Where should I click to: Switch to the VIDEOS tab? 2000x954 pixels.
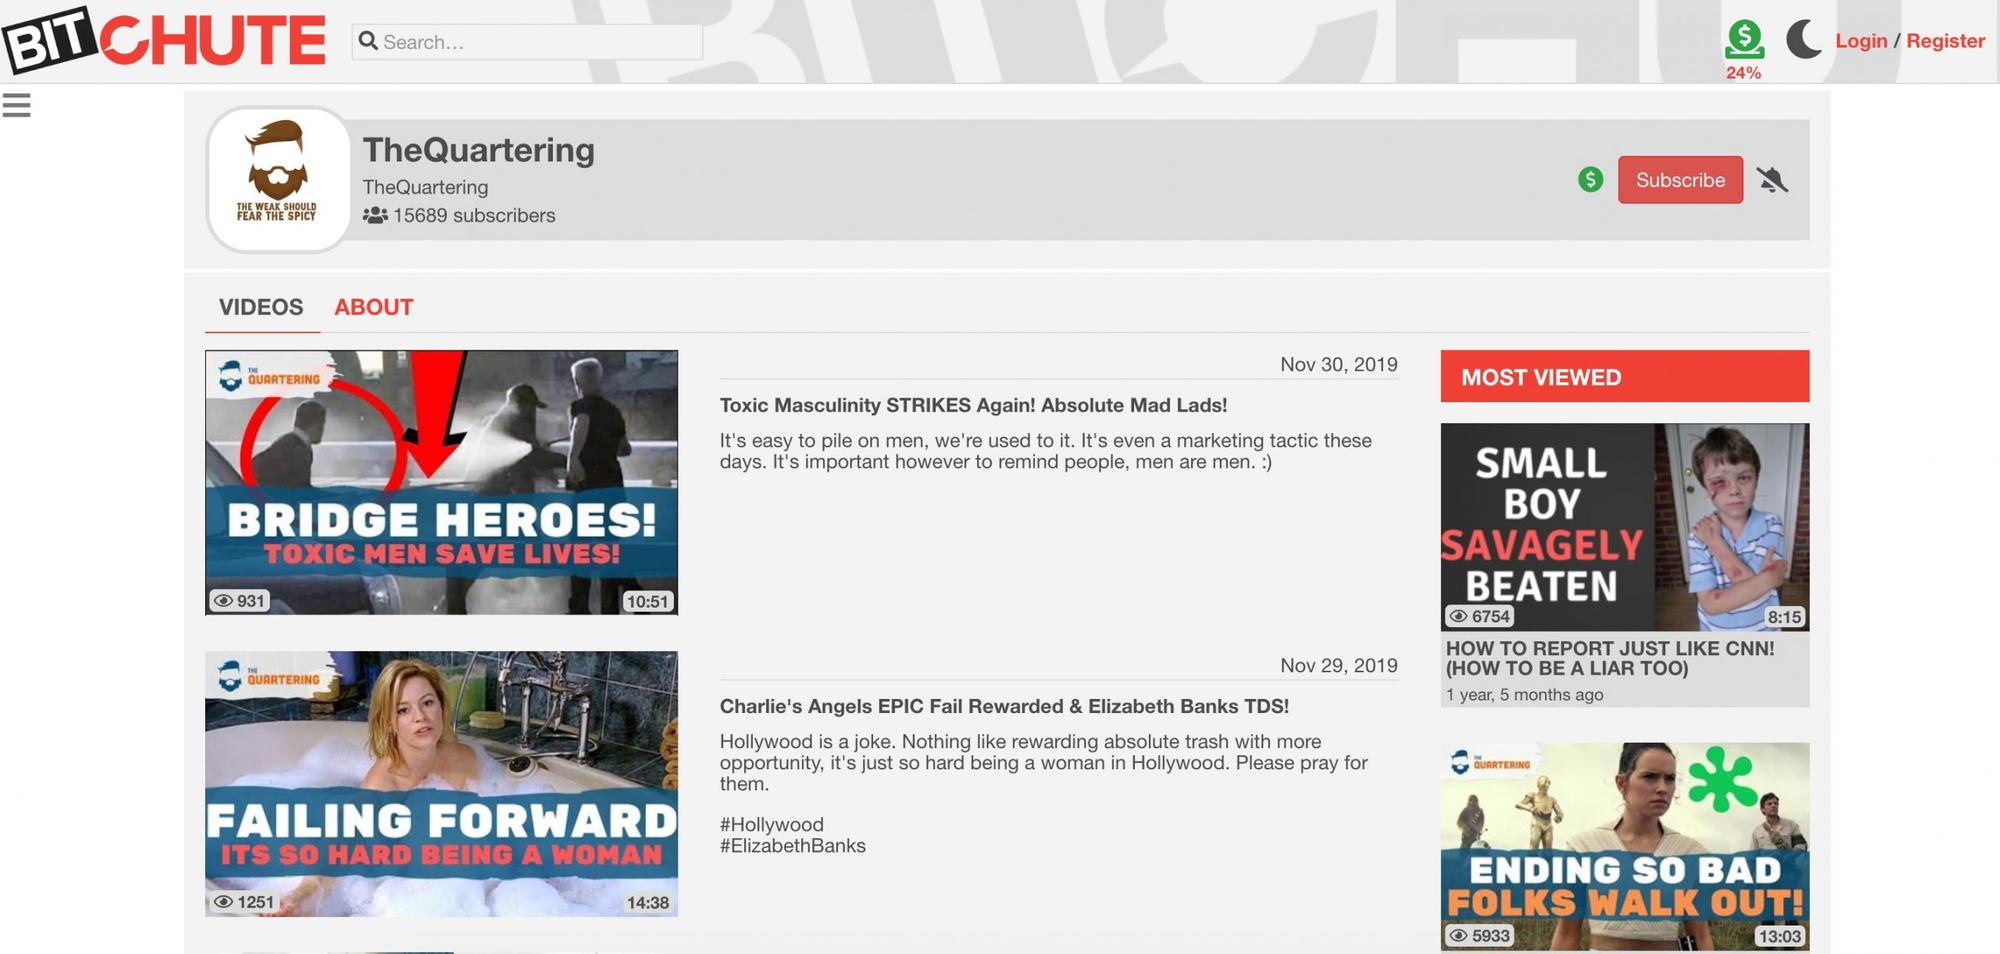click(261, 307)
